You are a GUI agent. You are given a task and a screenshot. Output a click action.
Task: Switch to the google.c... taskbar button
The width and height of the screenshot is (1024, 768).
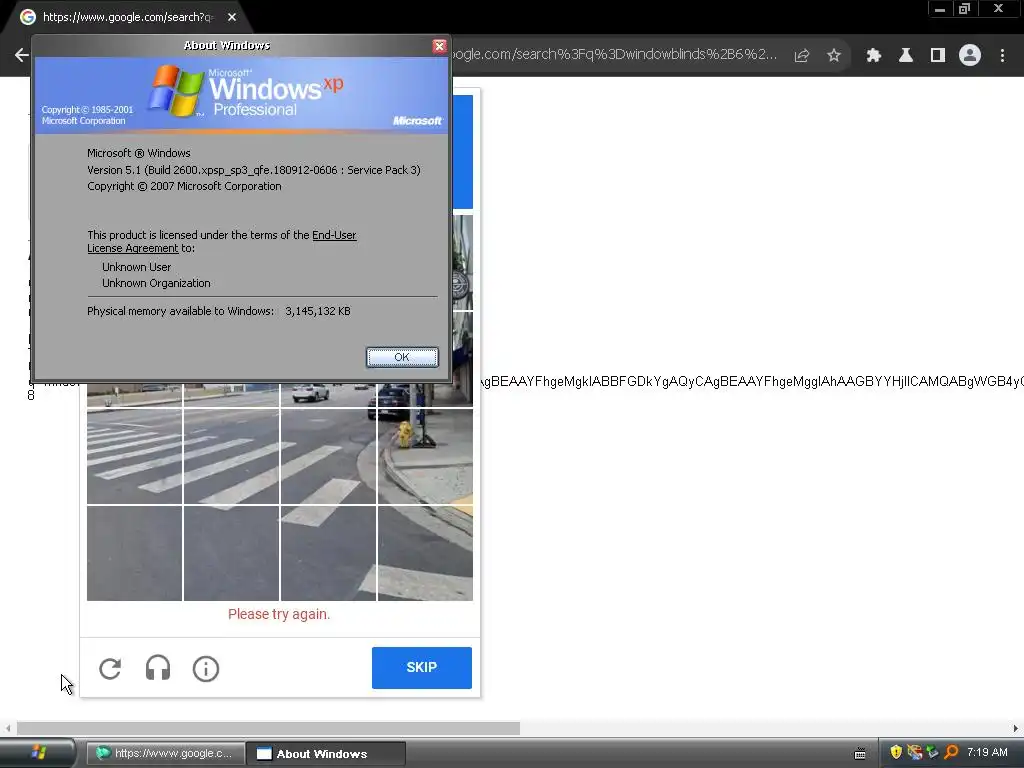(x=166, y=754)
